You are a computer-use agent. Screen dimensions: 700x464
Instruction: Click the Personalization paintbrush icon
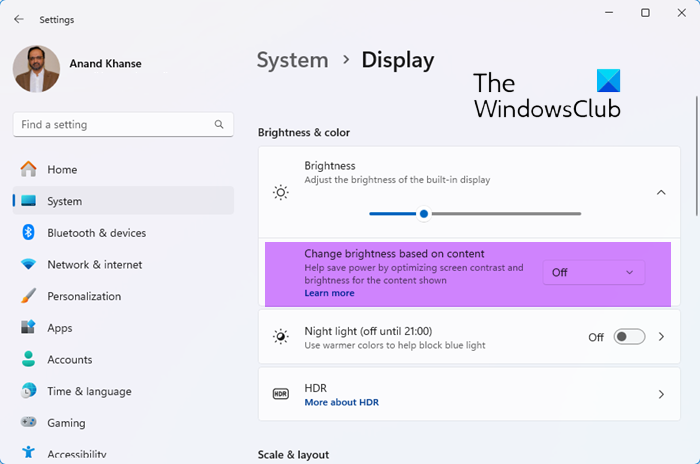point(28,296)
